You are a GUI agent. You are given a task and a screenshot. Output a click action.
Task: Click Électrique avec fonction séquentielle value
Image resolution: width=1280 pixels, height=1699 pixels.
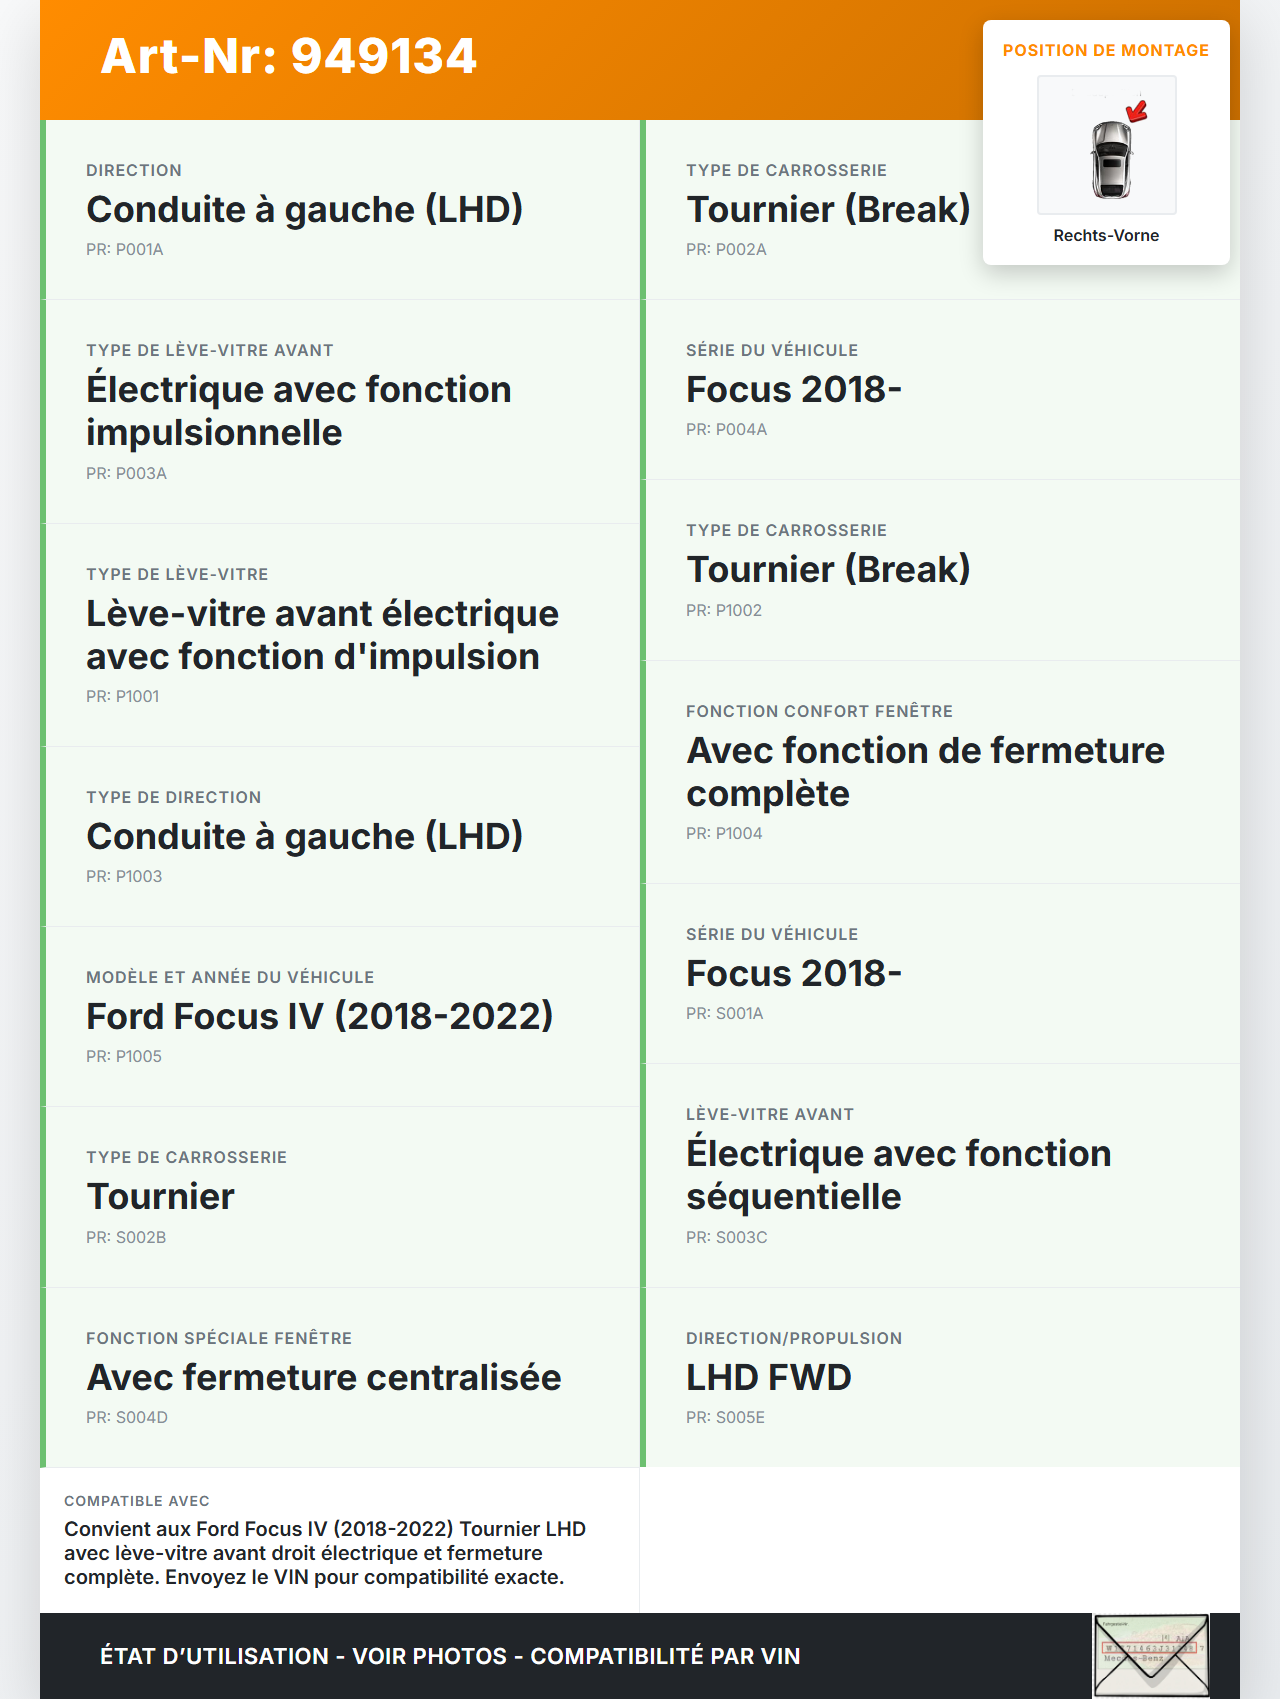[x=898, y=1174]
